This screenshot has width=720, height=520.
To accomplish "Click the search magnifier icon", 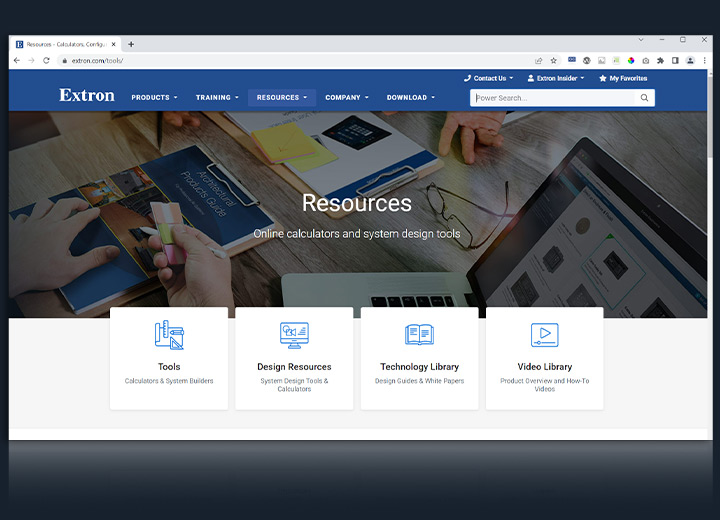I will (645, 98).
